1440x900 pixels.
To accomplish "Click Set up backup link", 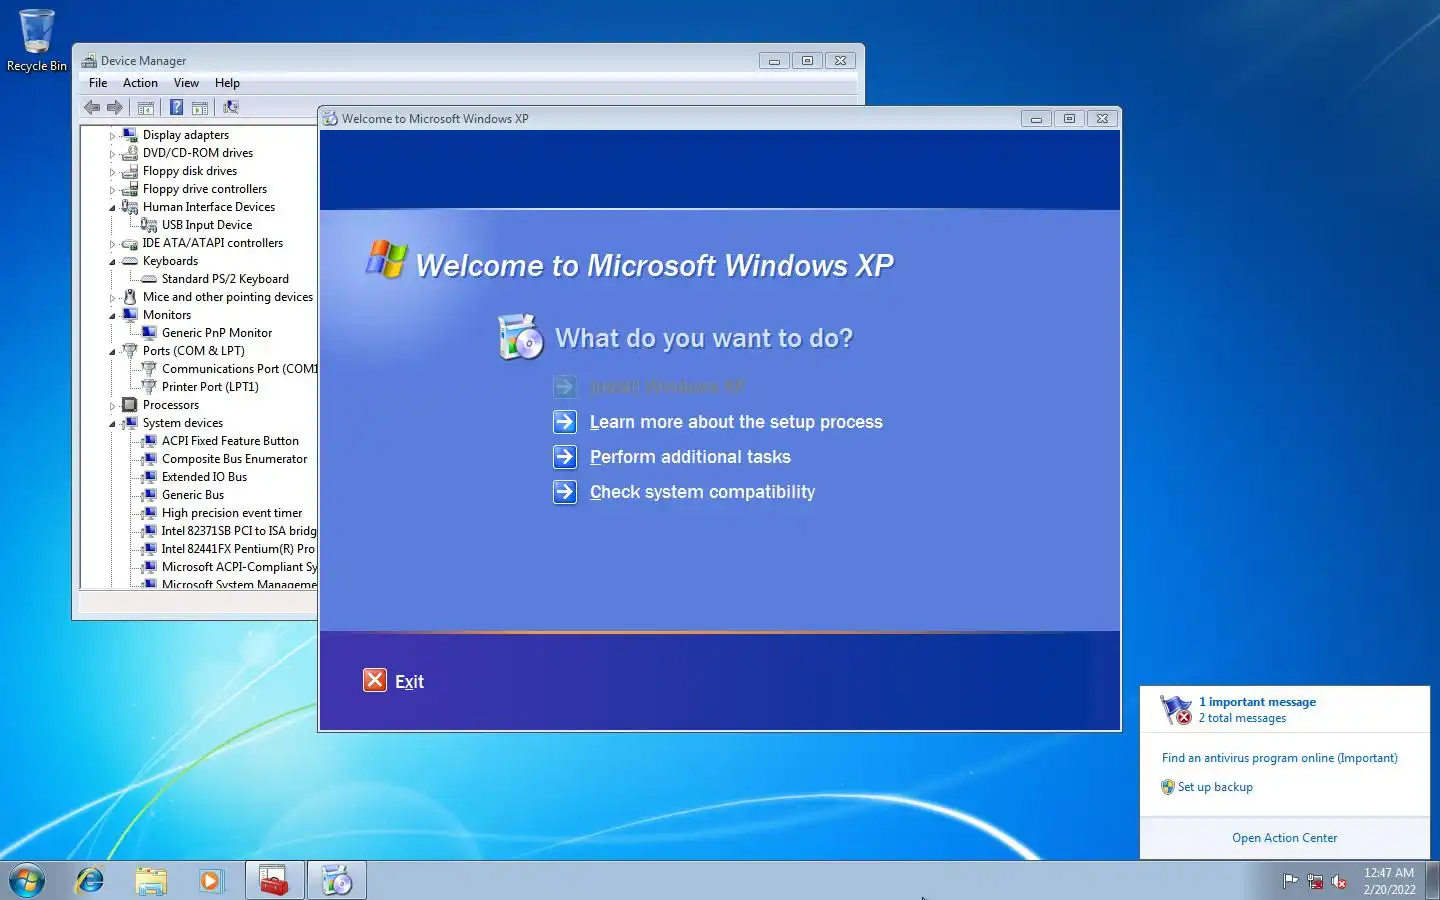I will pyautogui.click(x=1215, y=787).
